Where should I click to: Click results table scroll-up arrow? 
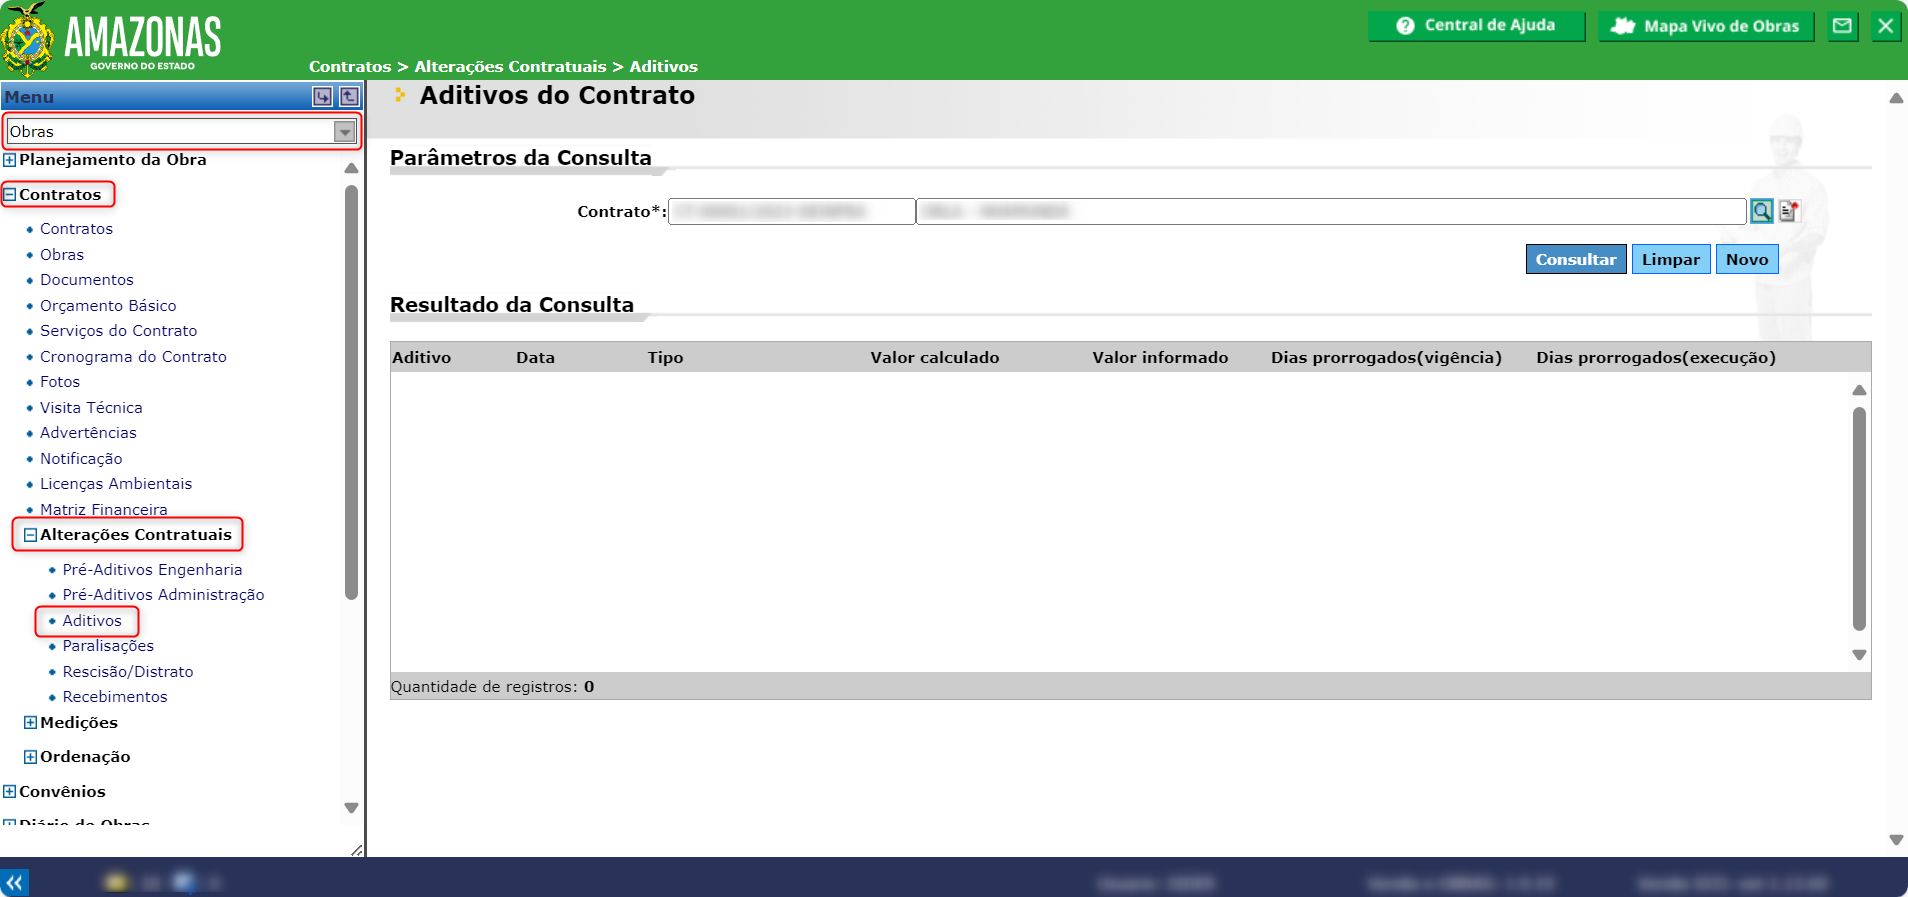point(1859,390)
